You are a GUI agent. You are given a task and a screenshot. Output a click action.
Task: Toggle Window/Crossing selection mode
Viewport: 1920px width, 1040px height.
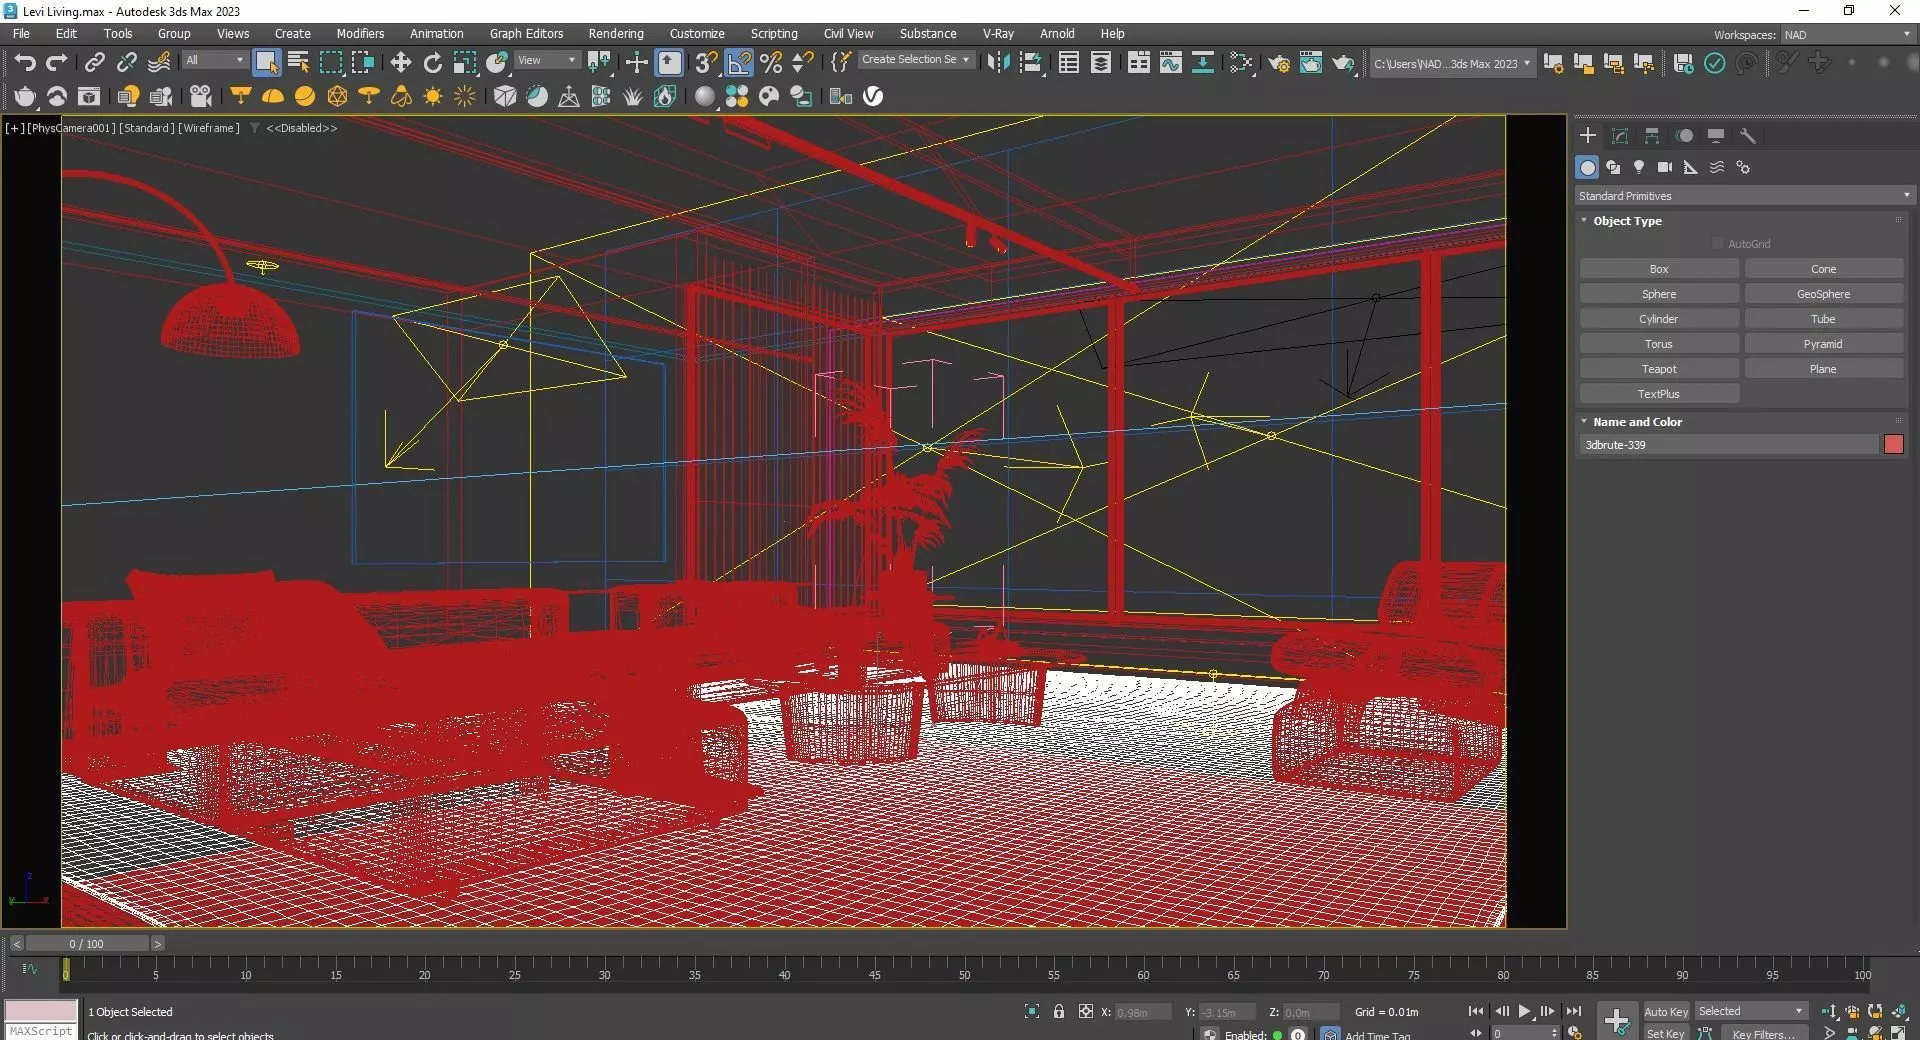point(362,63)
